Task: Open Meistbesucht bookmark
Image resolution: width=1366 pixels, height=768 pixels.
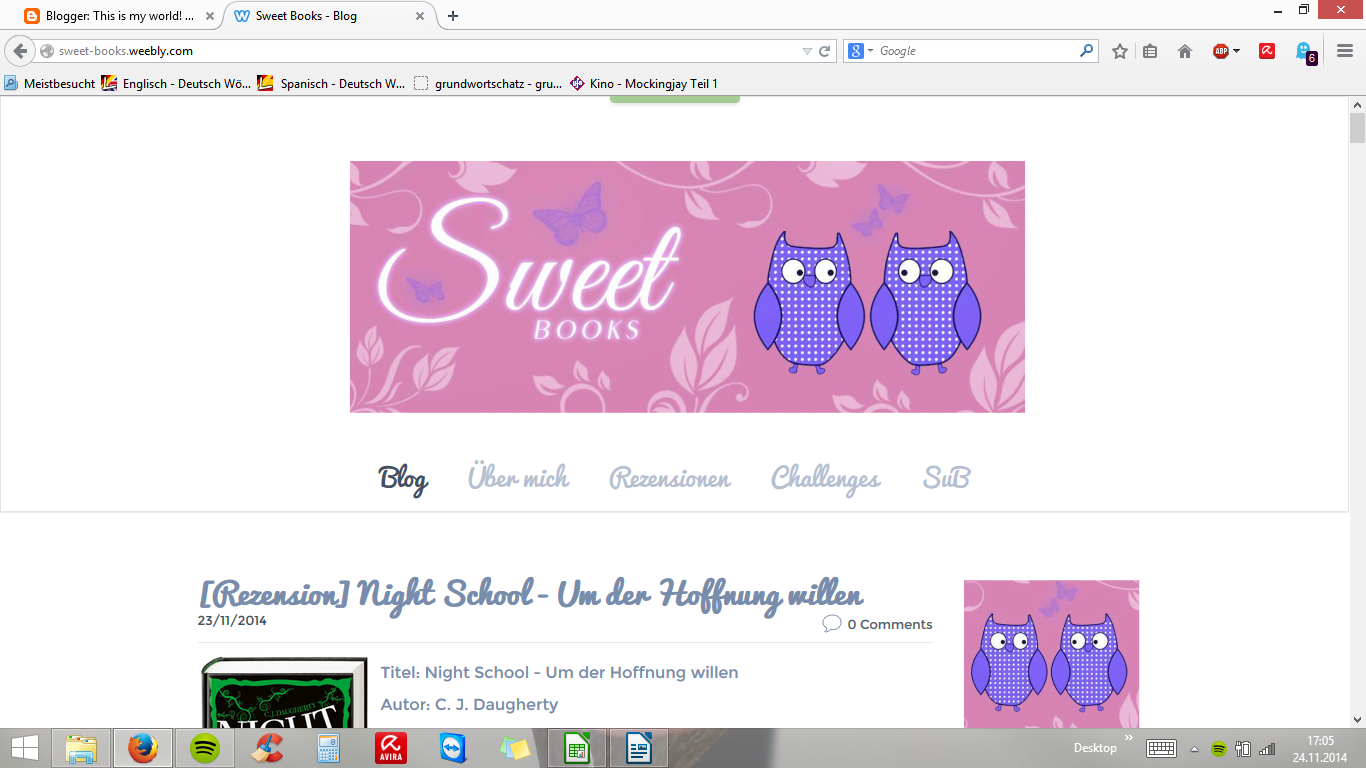Action: [50, 84]
